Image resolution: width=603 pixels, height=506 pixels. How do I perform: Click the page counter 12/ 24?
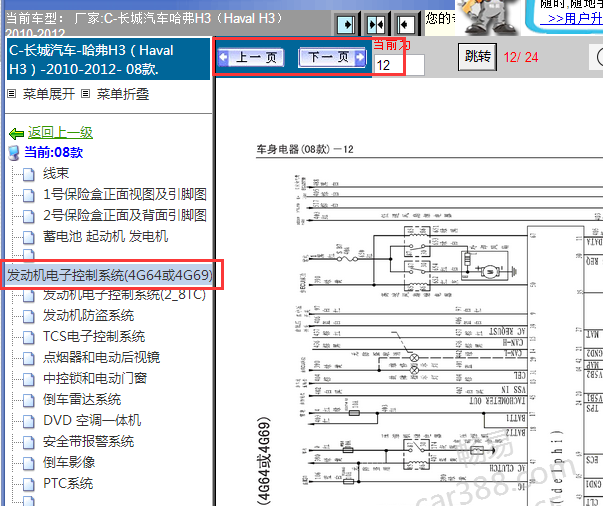coord(521,57)
